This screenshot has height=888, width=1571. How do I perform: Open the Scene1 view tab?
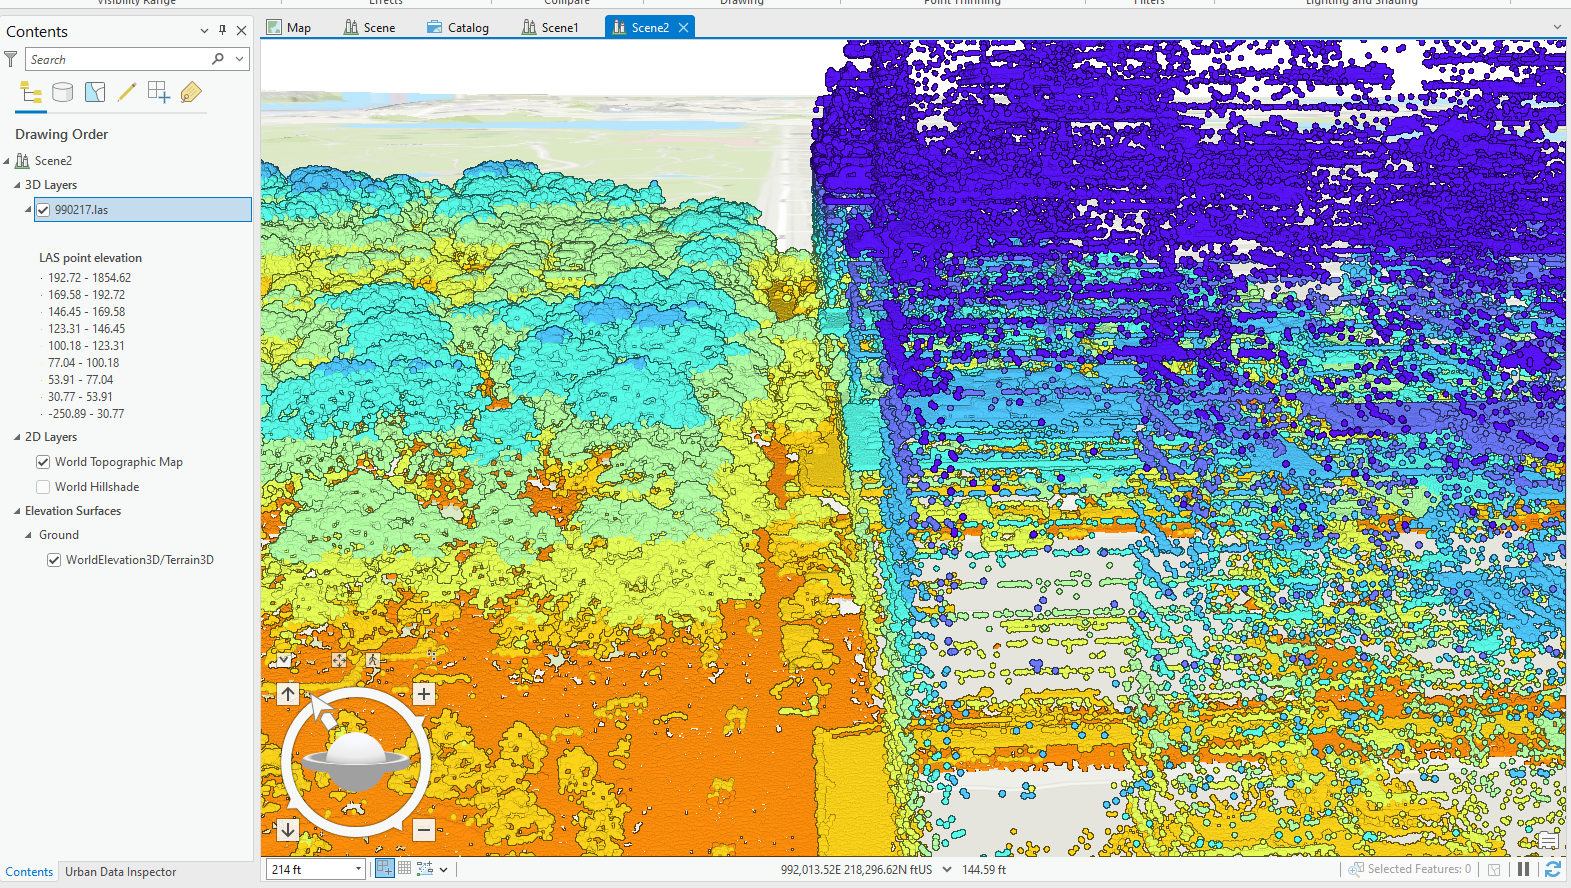tap(551, 28)
